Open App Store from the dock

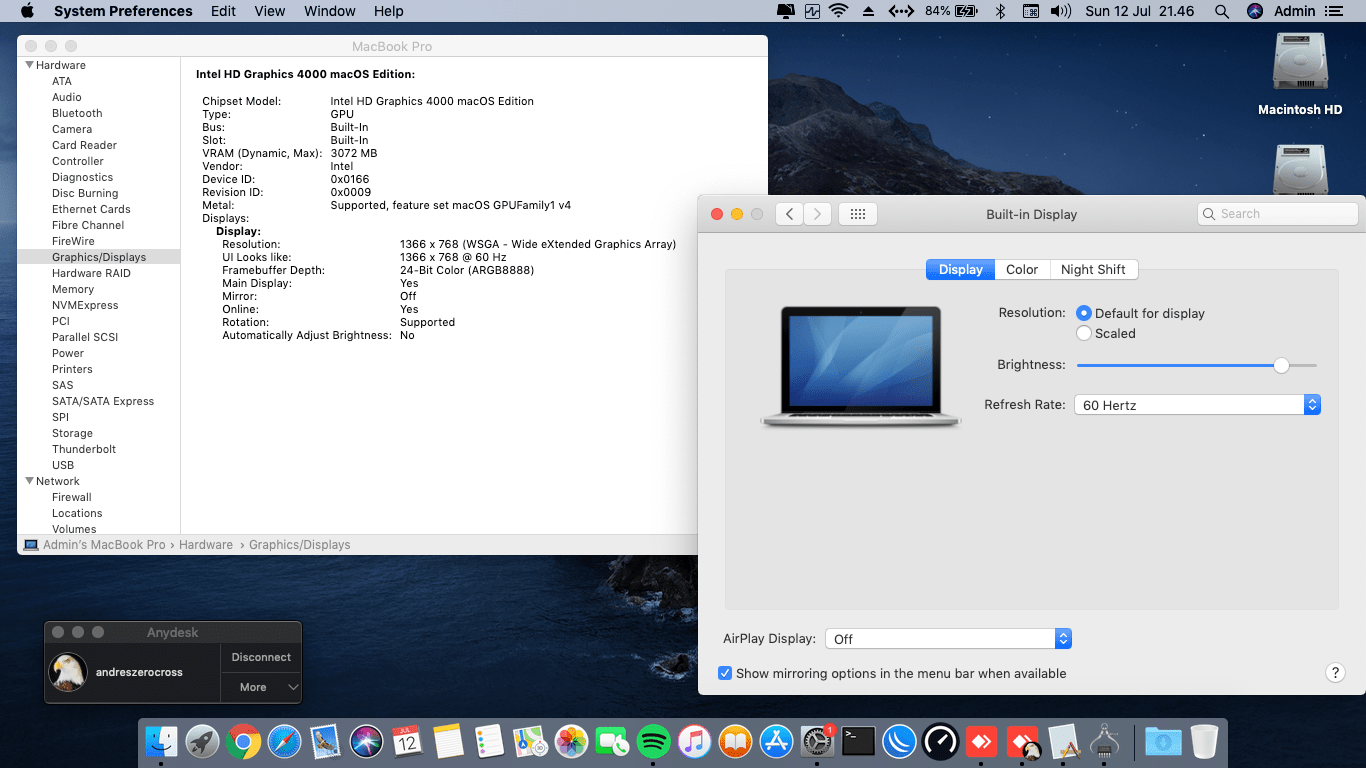[776, 741]
